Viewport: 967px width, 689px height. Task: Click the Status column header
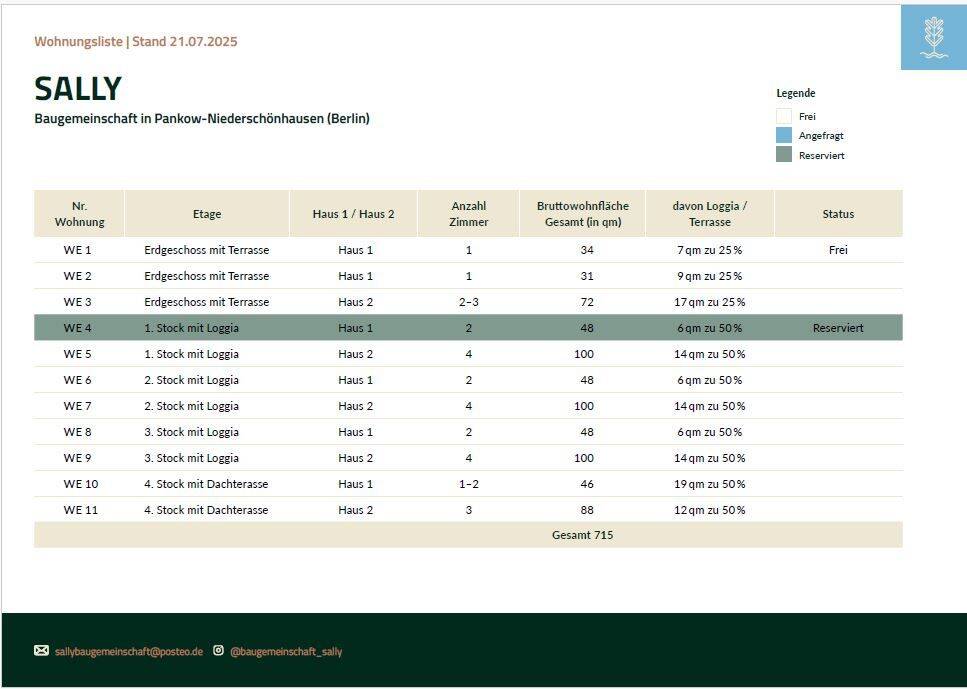pos(838,214)
